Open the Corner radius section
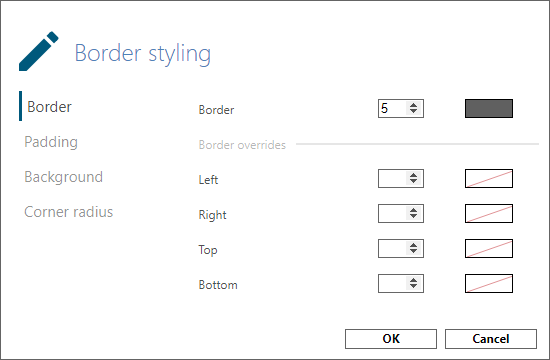Image resolution: width=550 pixels, height=360 pixels. point(68,212)
